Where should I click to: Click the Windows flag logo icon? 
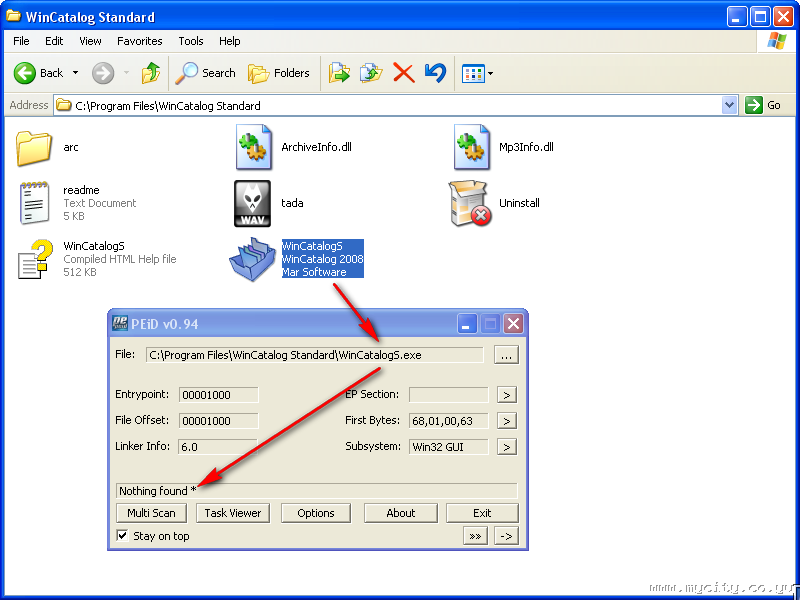(x=777, y=41)
